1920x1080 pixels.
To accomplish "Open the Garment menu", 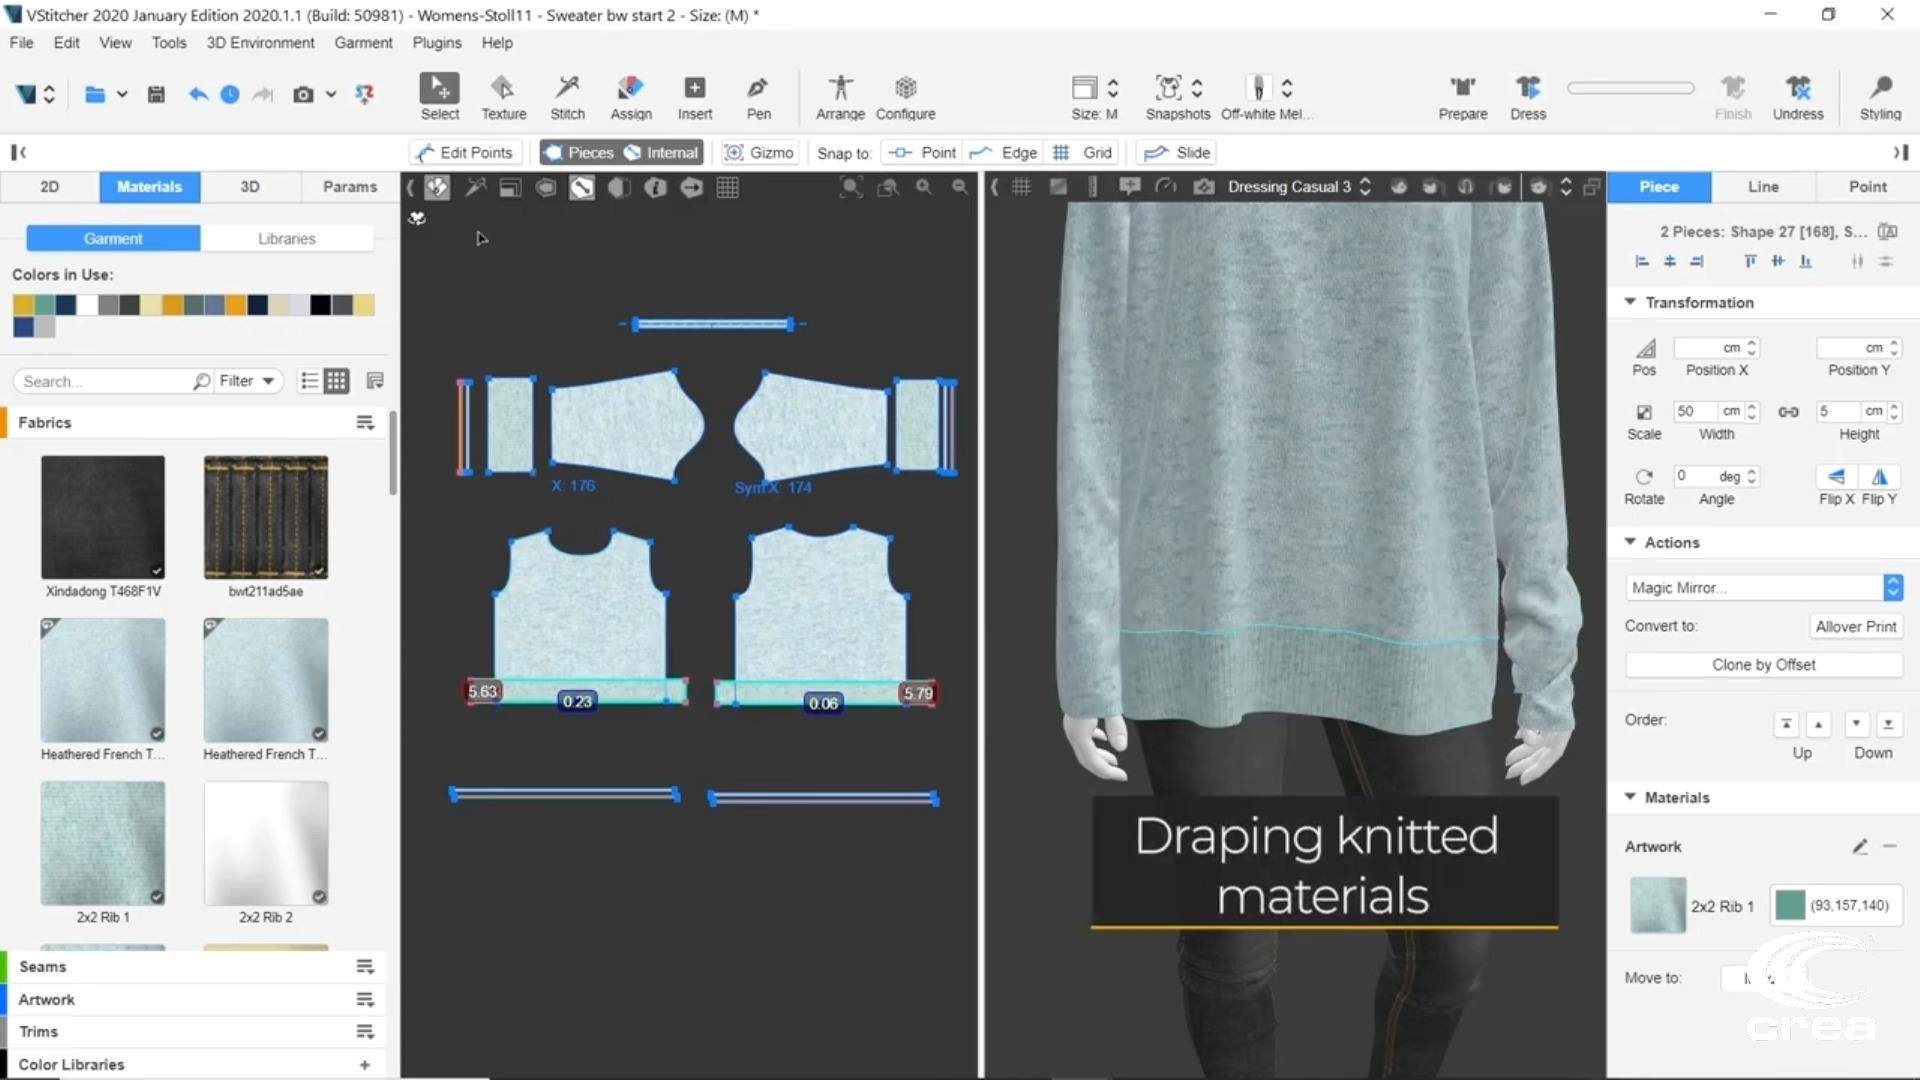I will tap(363, 43).
